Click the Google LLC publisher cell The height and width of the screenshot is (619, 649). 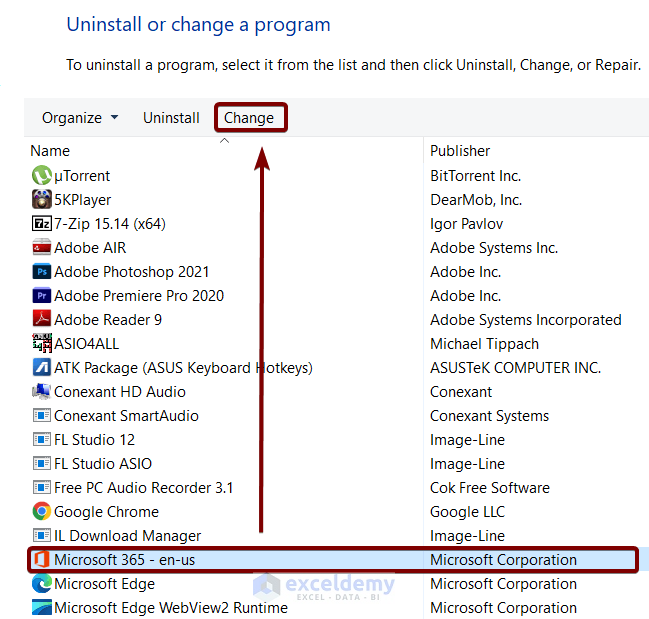(x=467, y=512)
